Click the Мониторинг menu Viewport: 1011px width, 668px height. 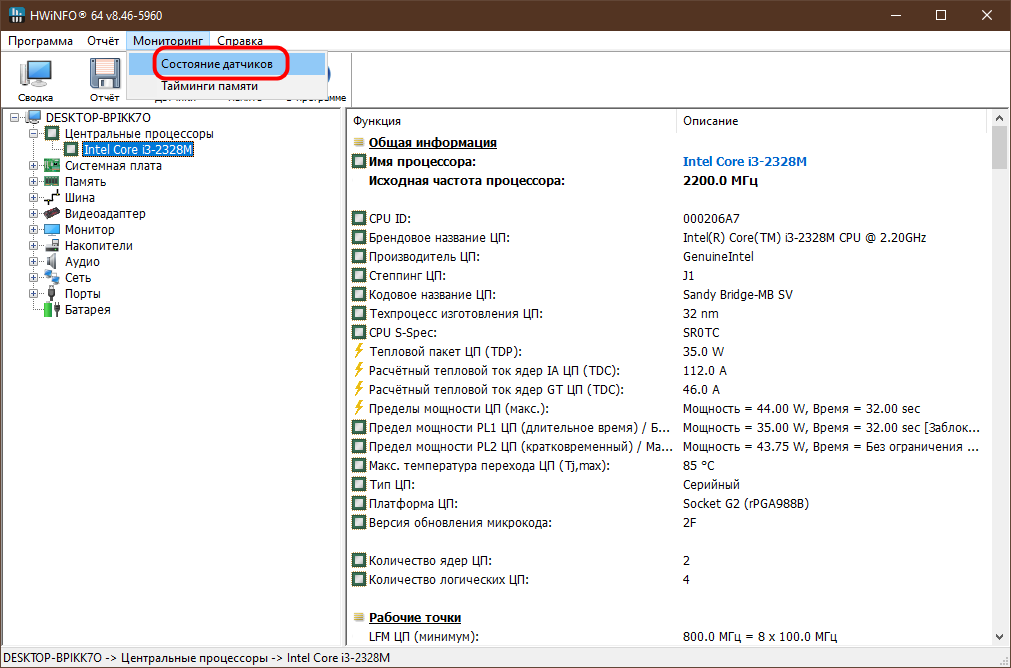tap(168, 41)
